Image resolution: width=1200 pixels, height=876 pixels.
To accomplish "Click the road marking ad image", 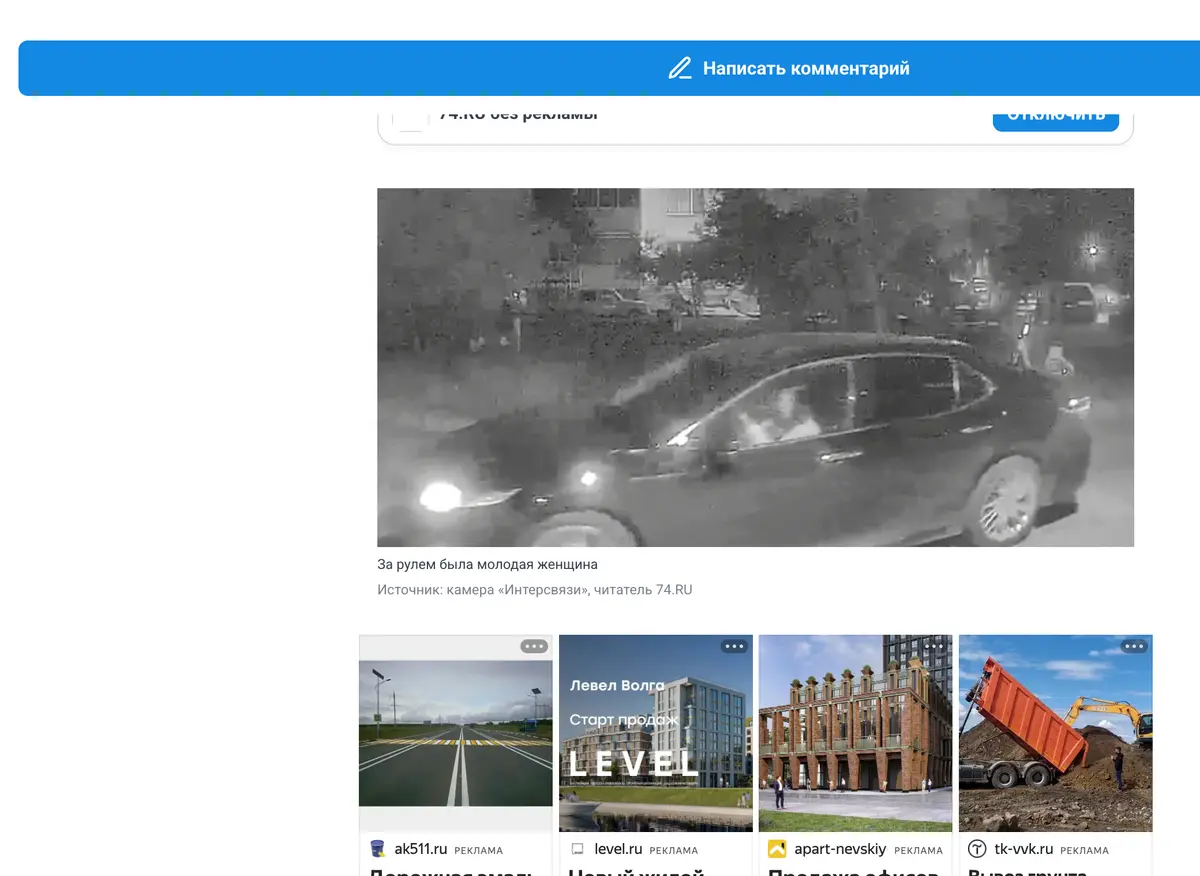I will [456, 733].
